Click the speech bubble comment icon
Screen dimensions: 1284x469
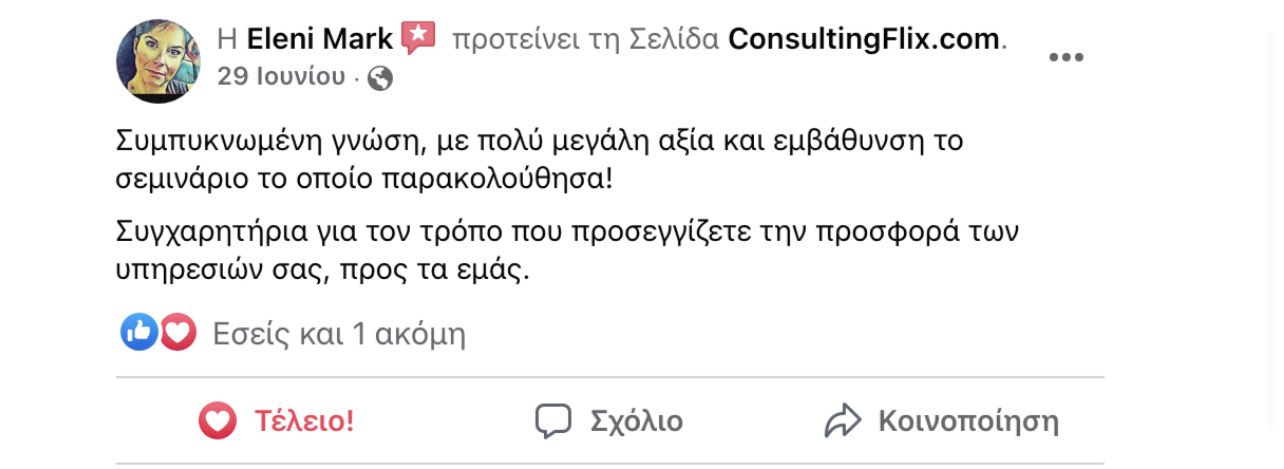pyautogui.click(x=553, y=421)
